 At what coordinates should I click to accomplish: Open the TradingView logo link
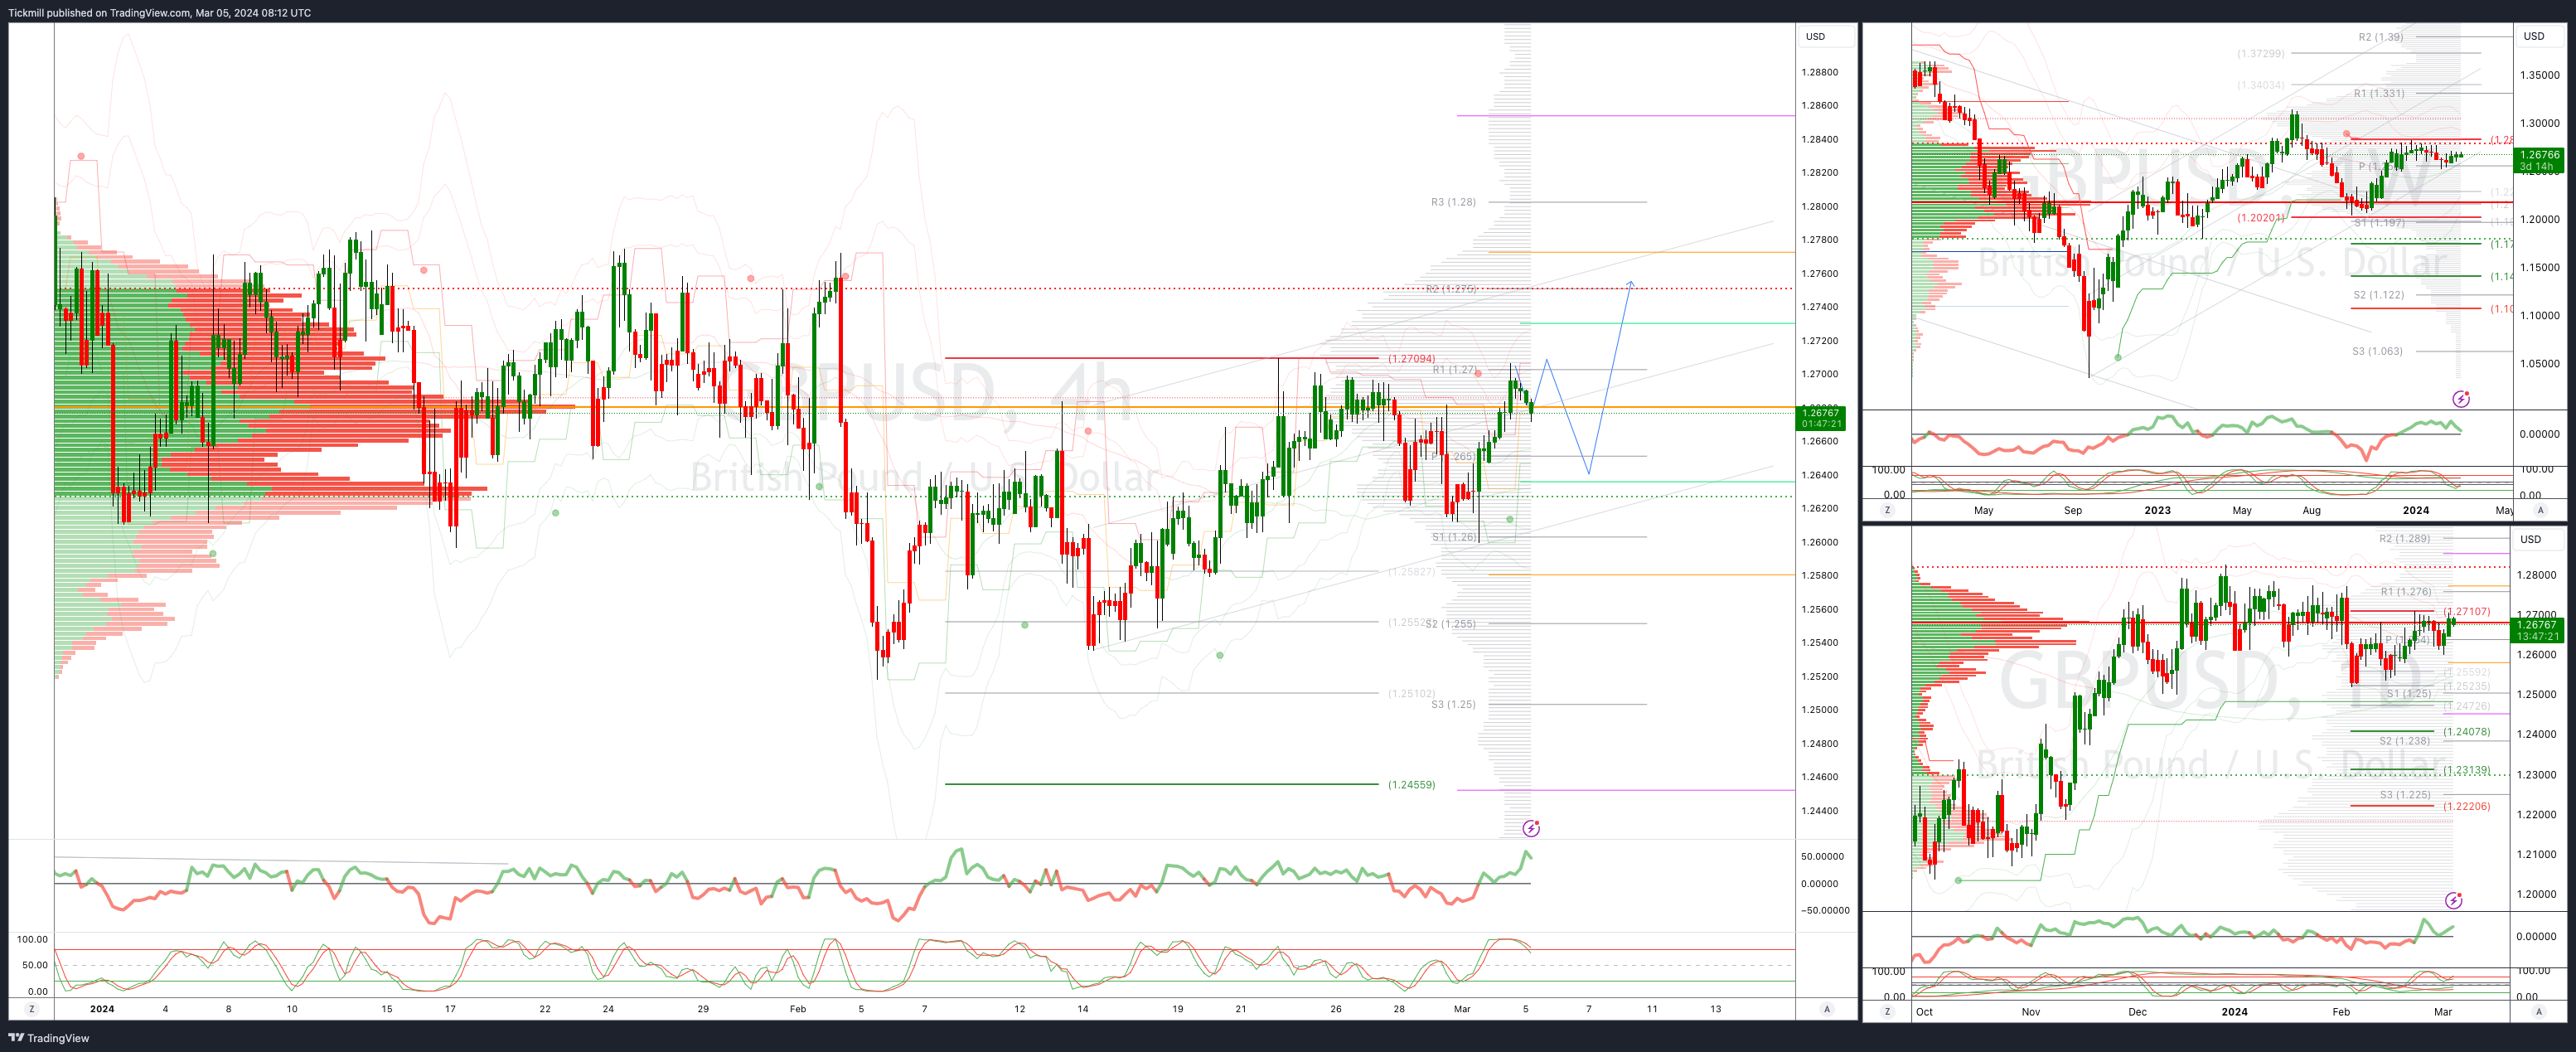(x=49, y=1038)
